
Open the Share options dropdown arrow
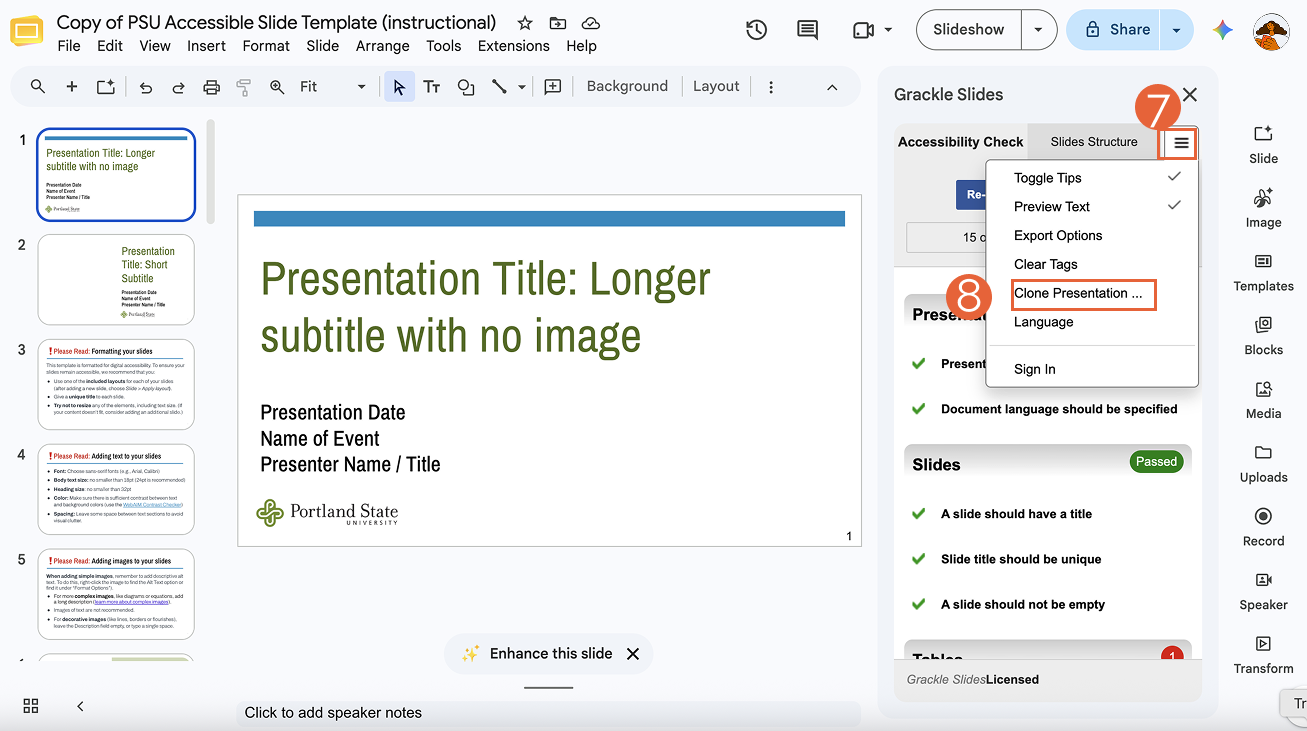(1176, 30)
